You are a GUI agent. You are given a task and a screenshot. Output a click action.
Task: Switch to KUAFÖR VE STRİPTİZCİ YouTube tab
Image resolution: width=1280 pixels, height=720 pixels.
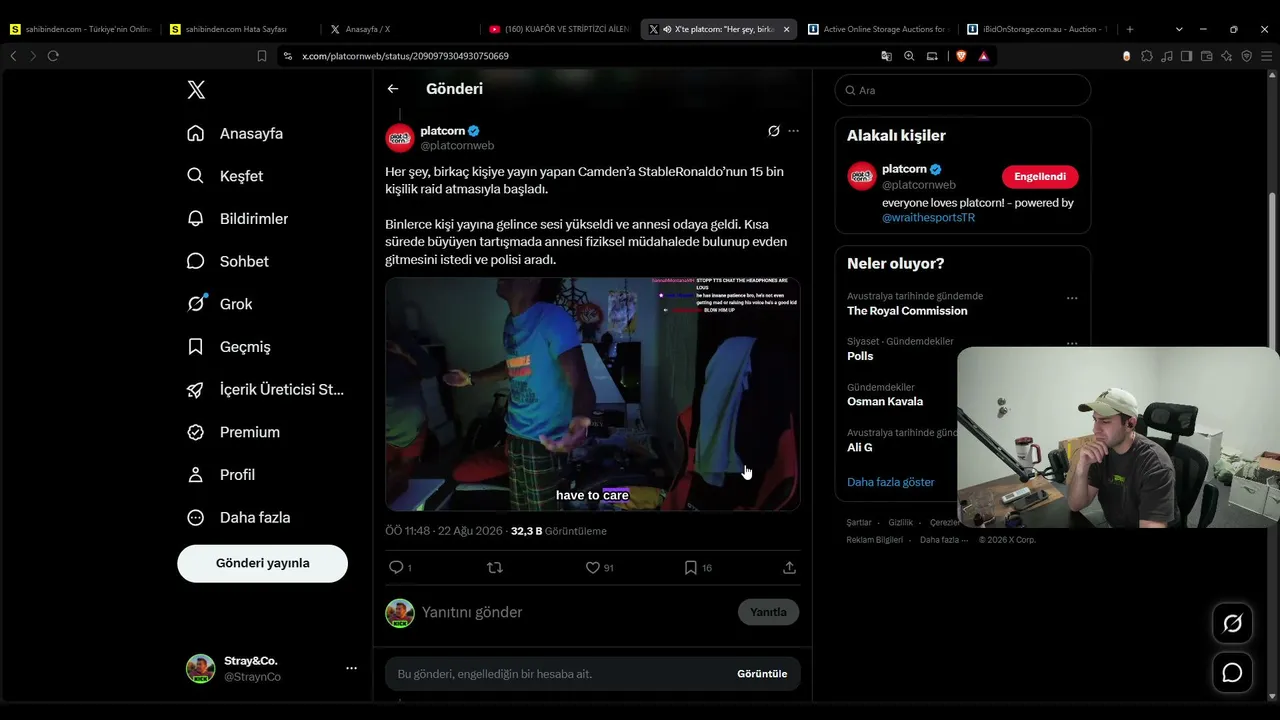point(560,29)
